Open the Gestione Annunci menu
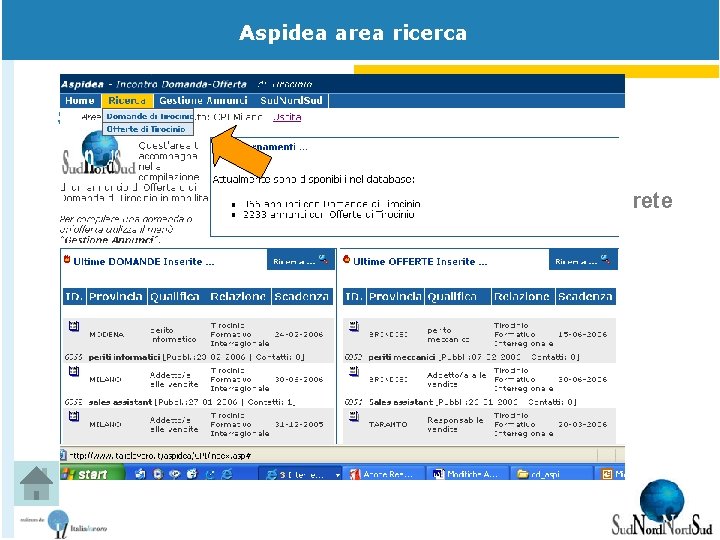720x540 pixels. [203, 101]
